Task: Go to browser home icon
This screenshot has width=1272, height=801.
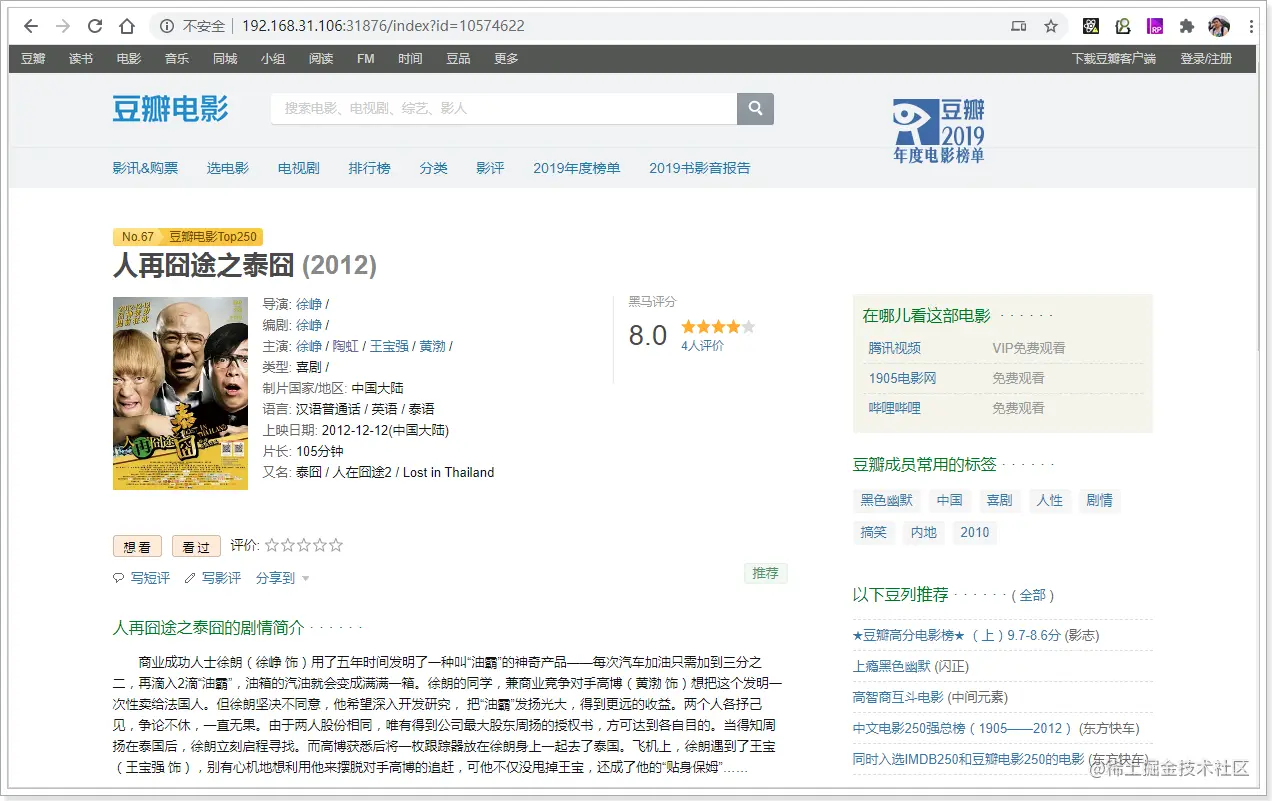Action: click(x=127, y=26)
